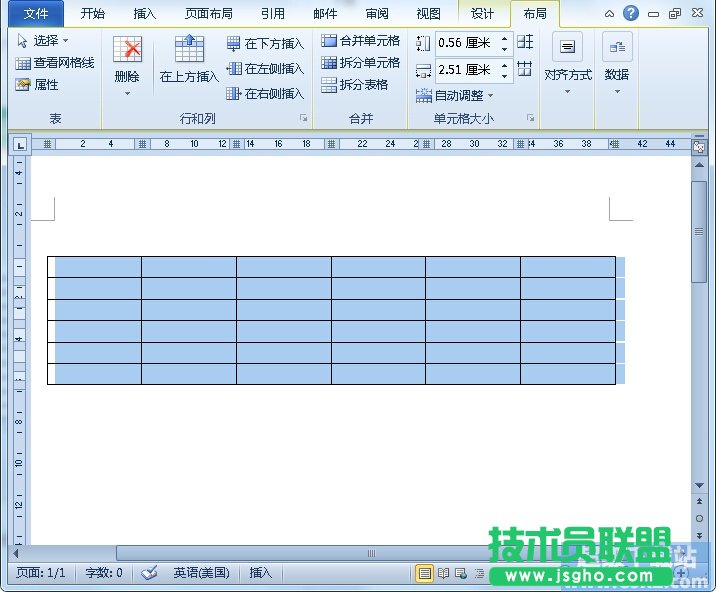Image resolution: width=716 pixels, height=592 pixels.
Task: Expand the 选择 dropdown
Action: tap(43, 41)
